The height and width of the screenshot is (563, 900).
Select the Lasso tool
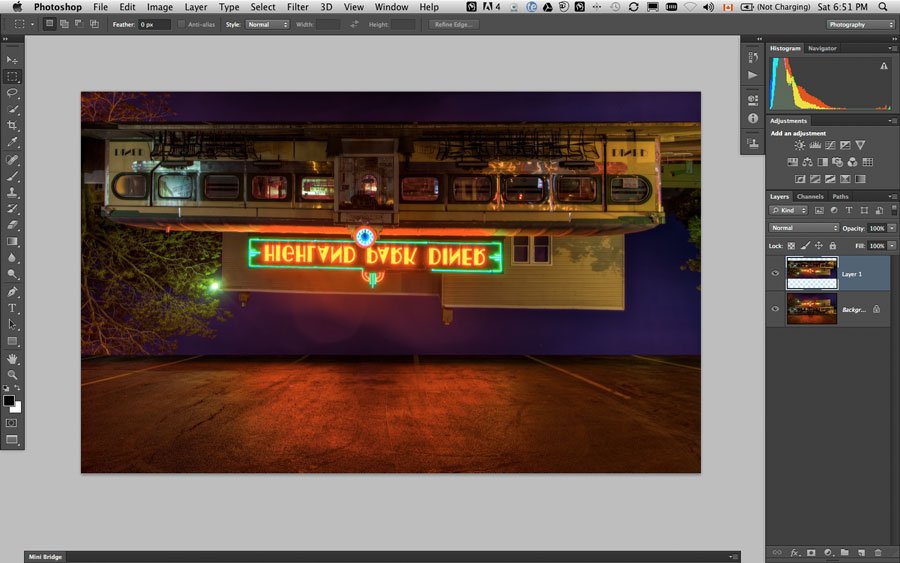tap(12, 92)
